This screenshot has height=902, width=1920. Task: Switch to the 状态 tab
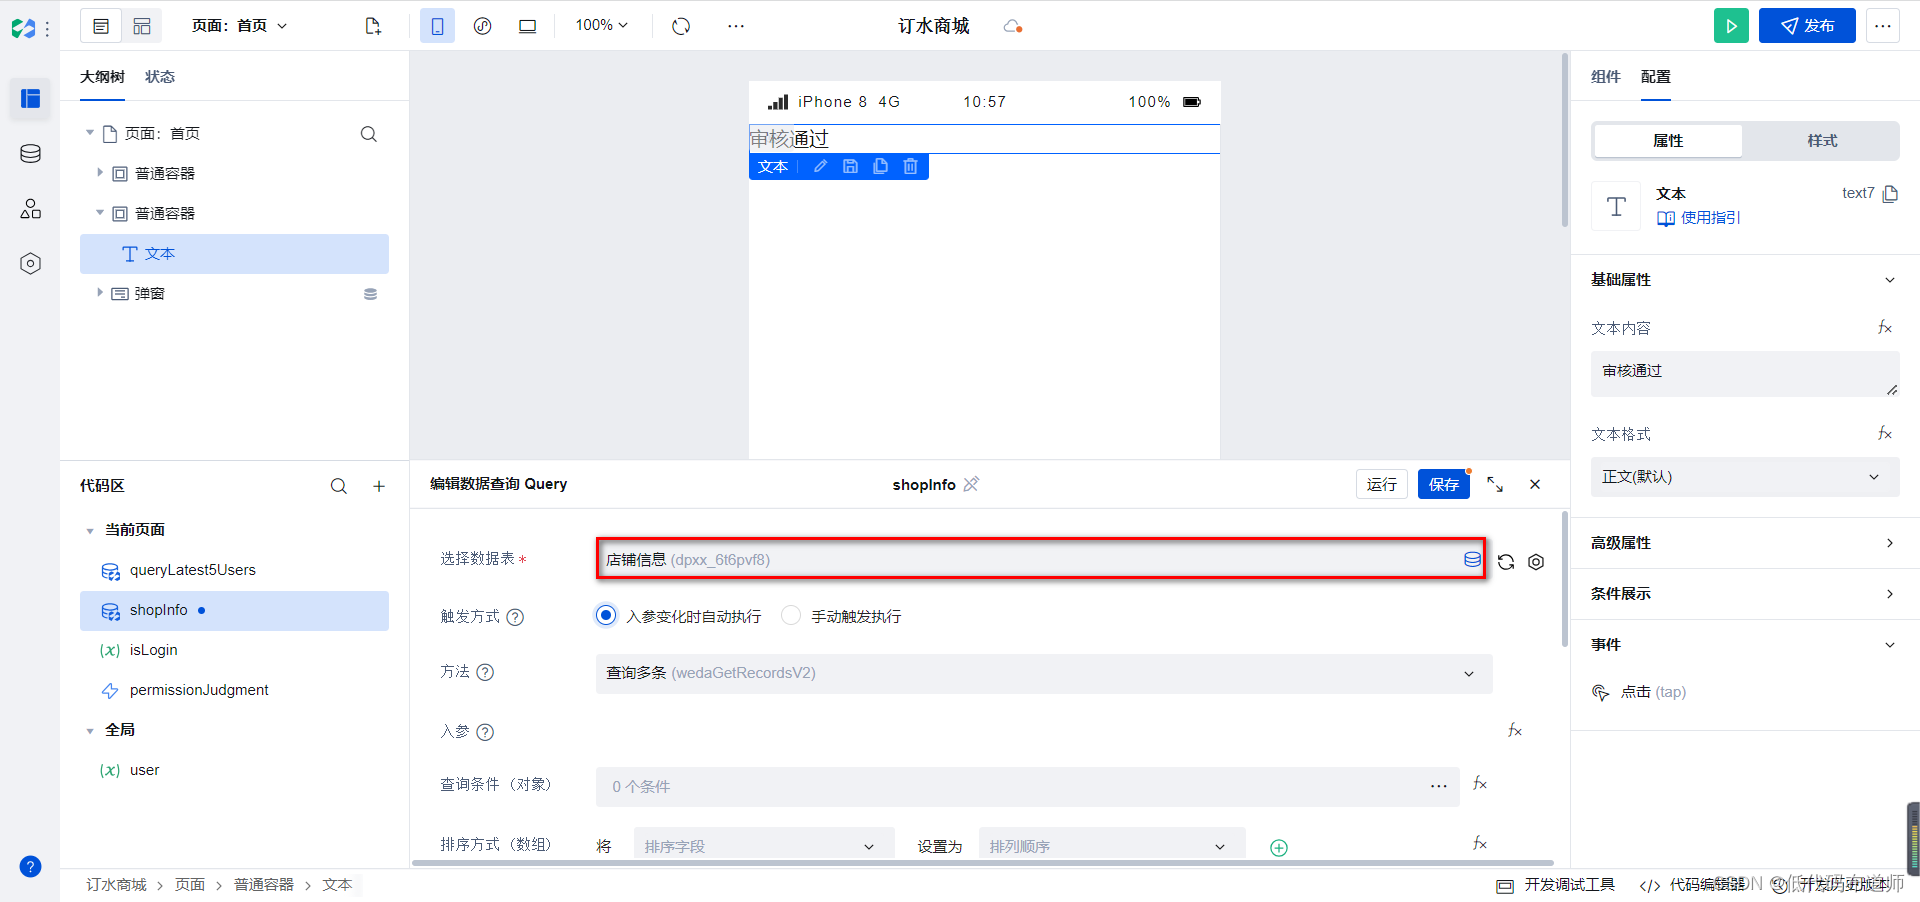tap(160, 77)
